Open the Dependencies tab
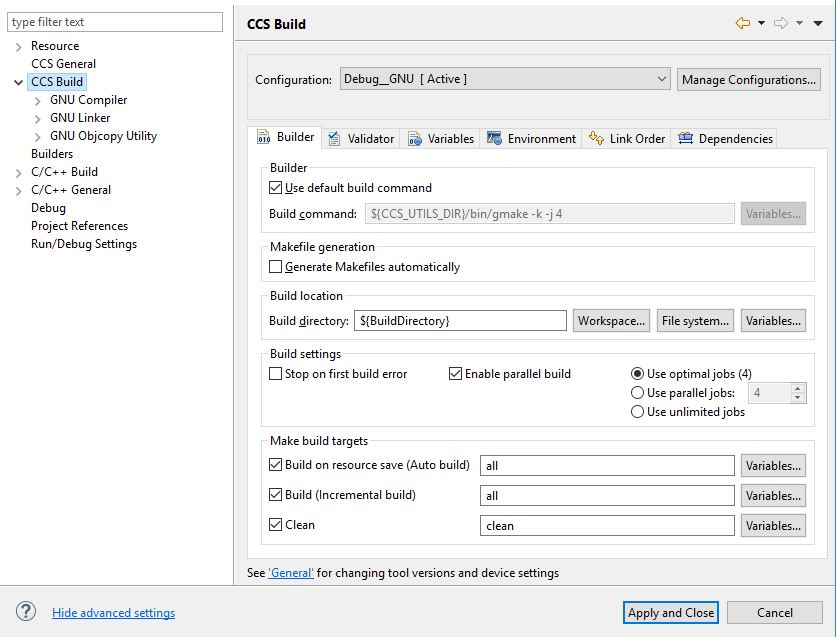Viewport: 836px width, 637px height. click(x=725, y=139)
